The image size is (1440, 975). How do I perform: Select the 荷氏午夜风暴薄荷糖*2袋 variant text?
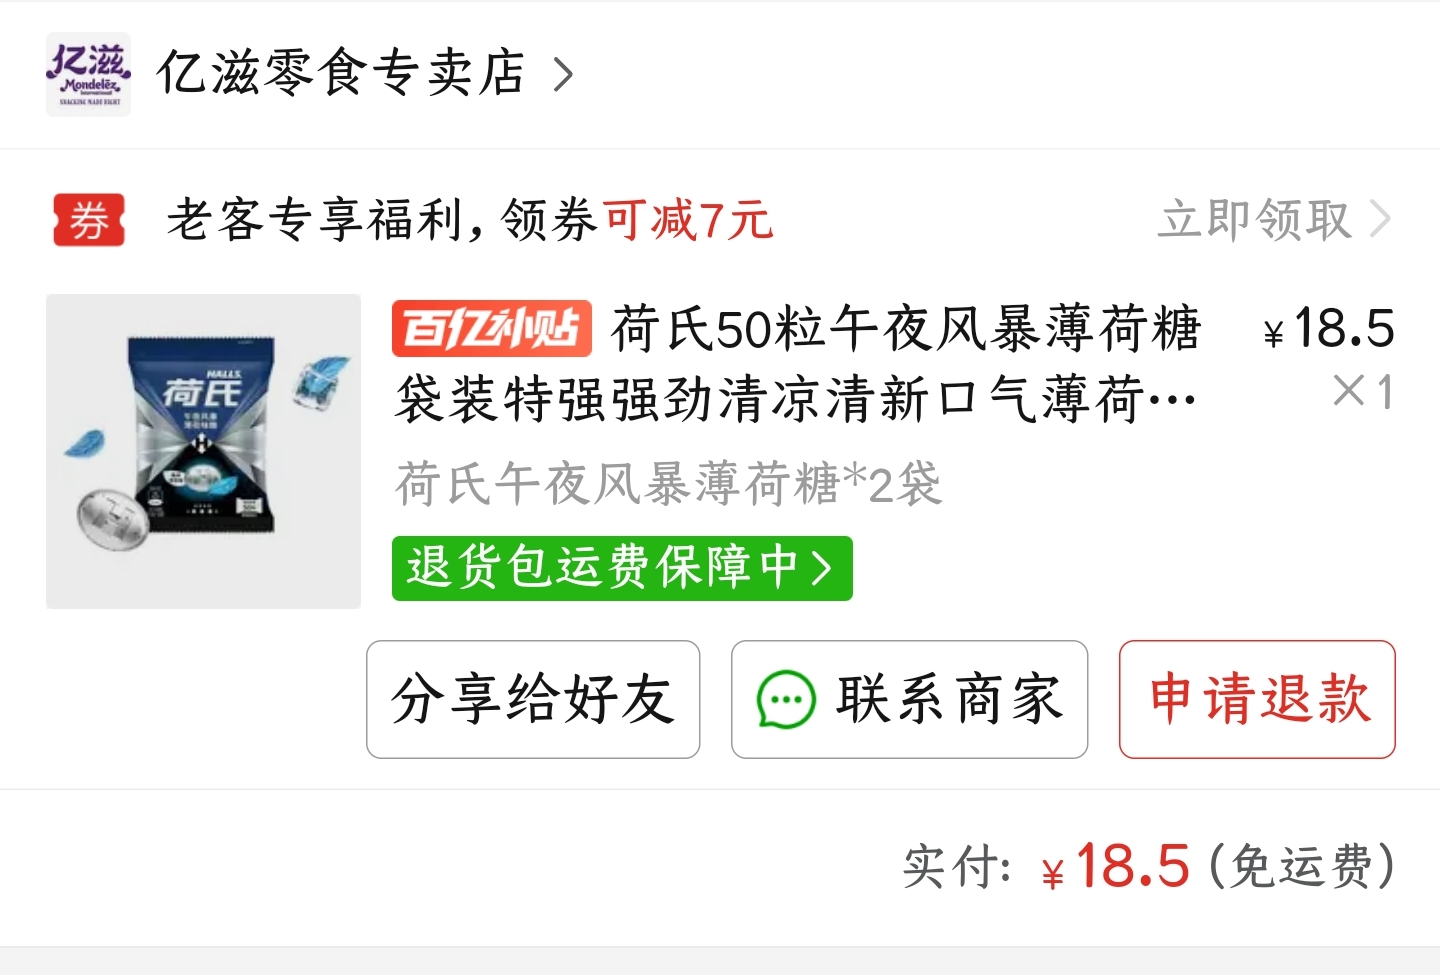point(668,484)
